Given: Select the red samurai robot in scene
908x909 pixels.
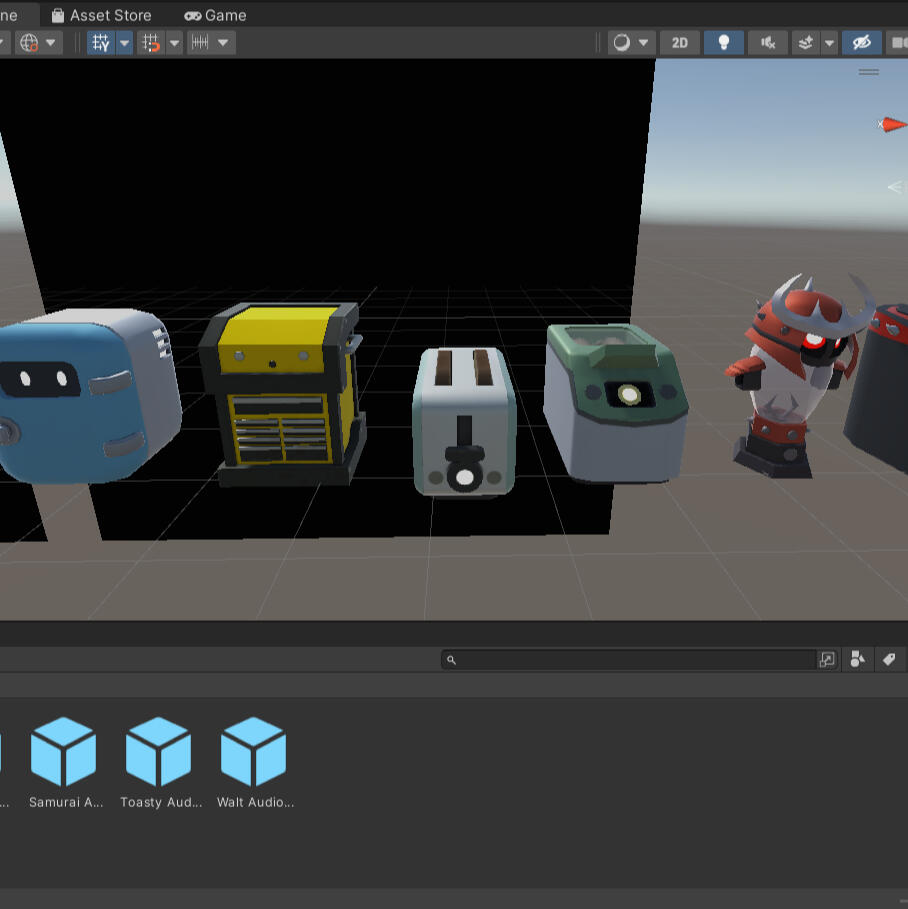Looking at the screenshot, I should click(x=794, y=377).
